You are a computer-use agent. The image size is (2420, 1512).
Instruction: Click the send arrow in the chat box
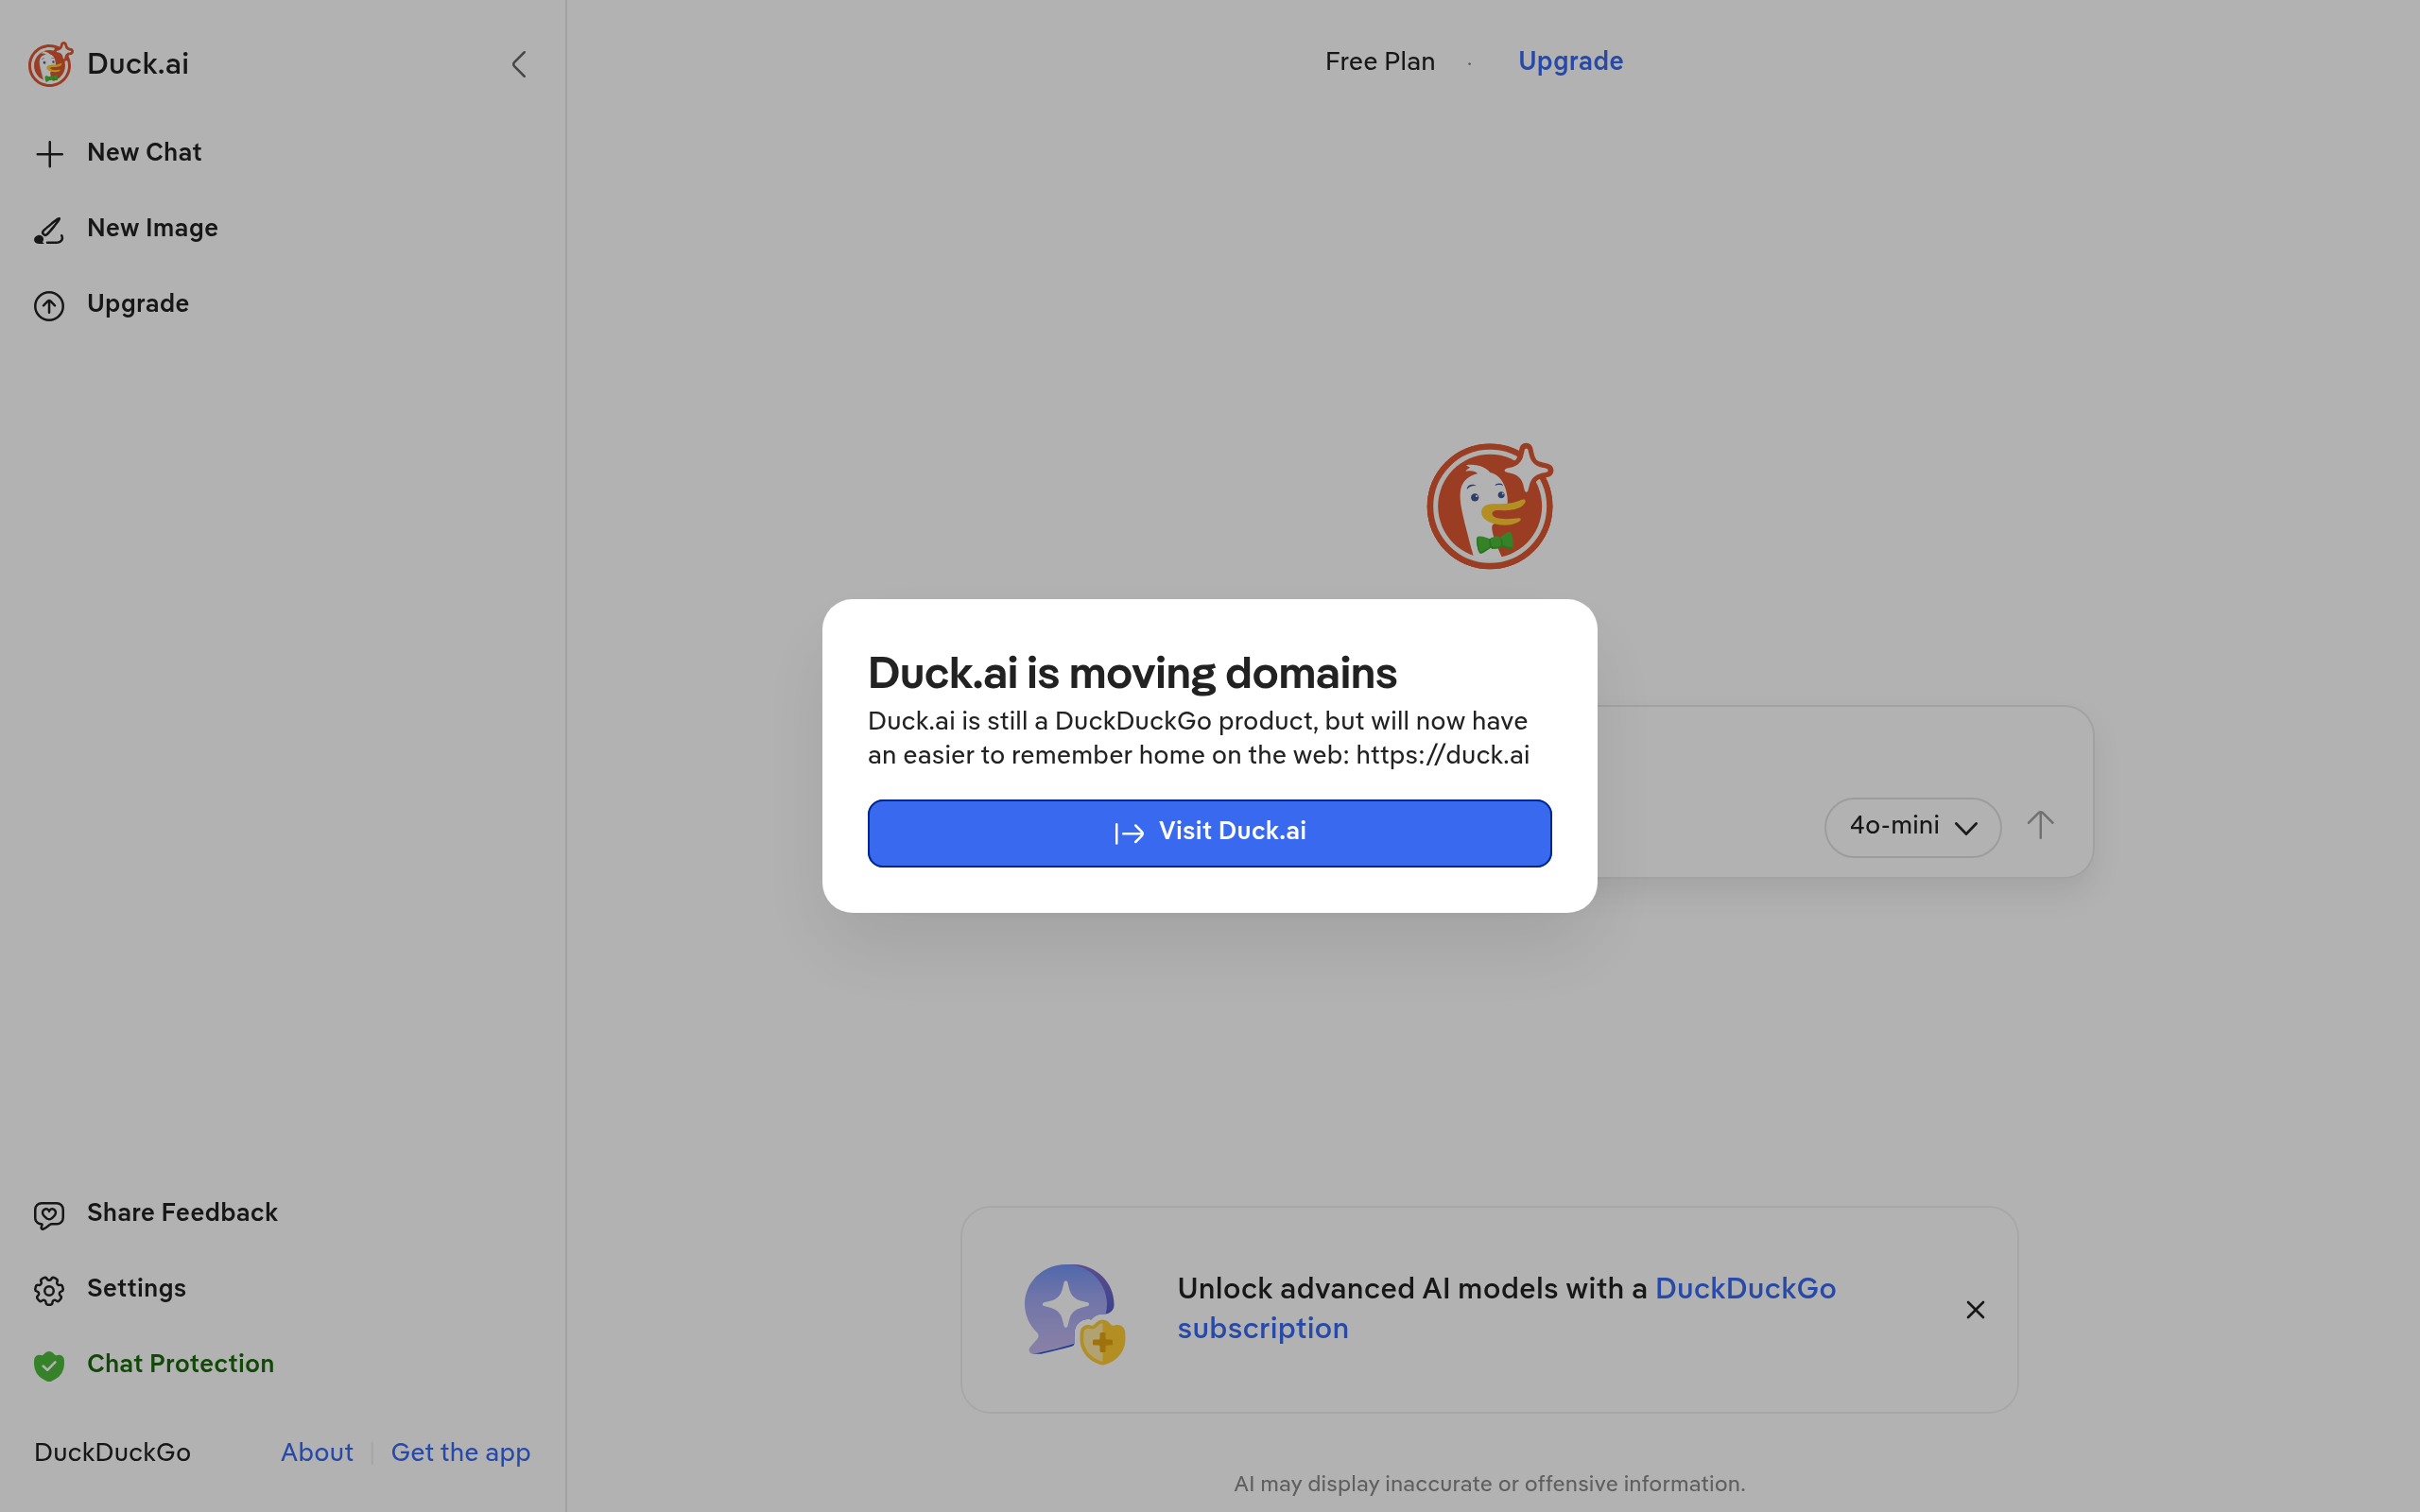pos(2040,826)
